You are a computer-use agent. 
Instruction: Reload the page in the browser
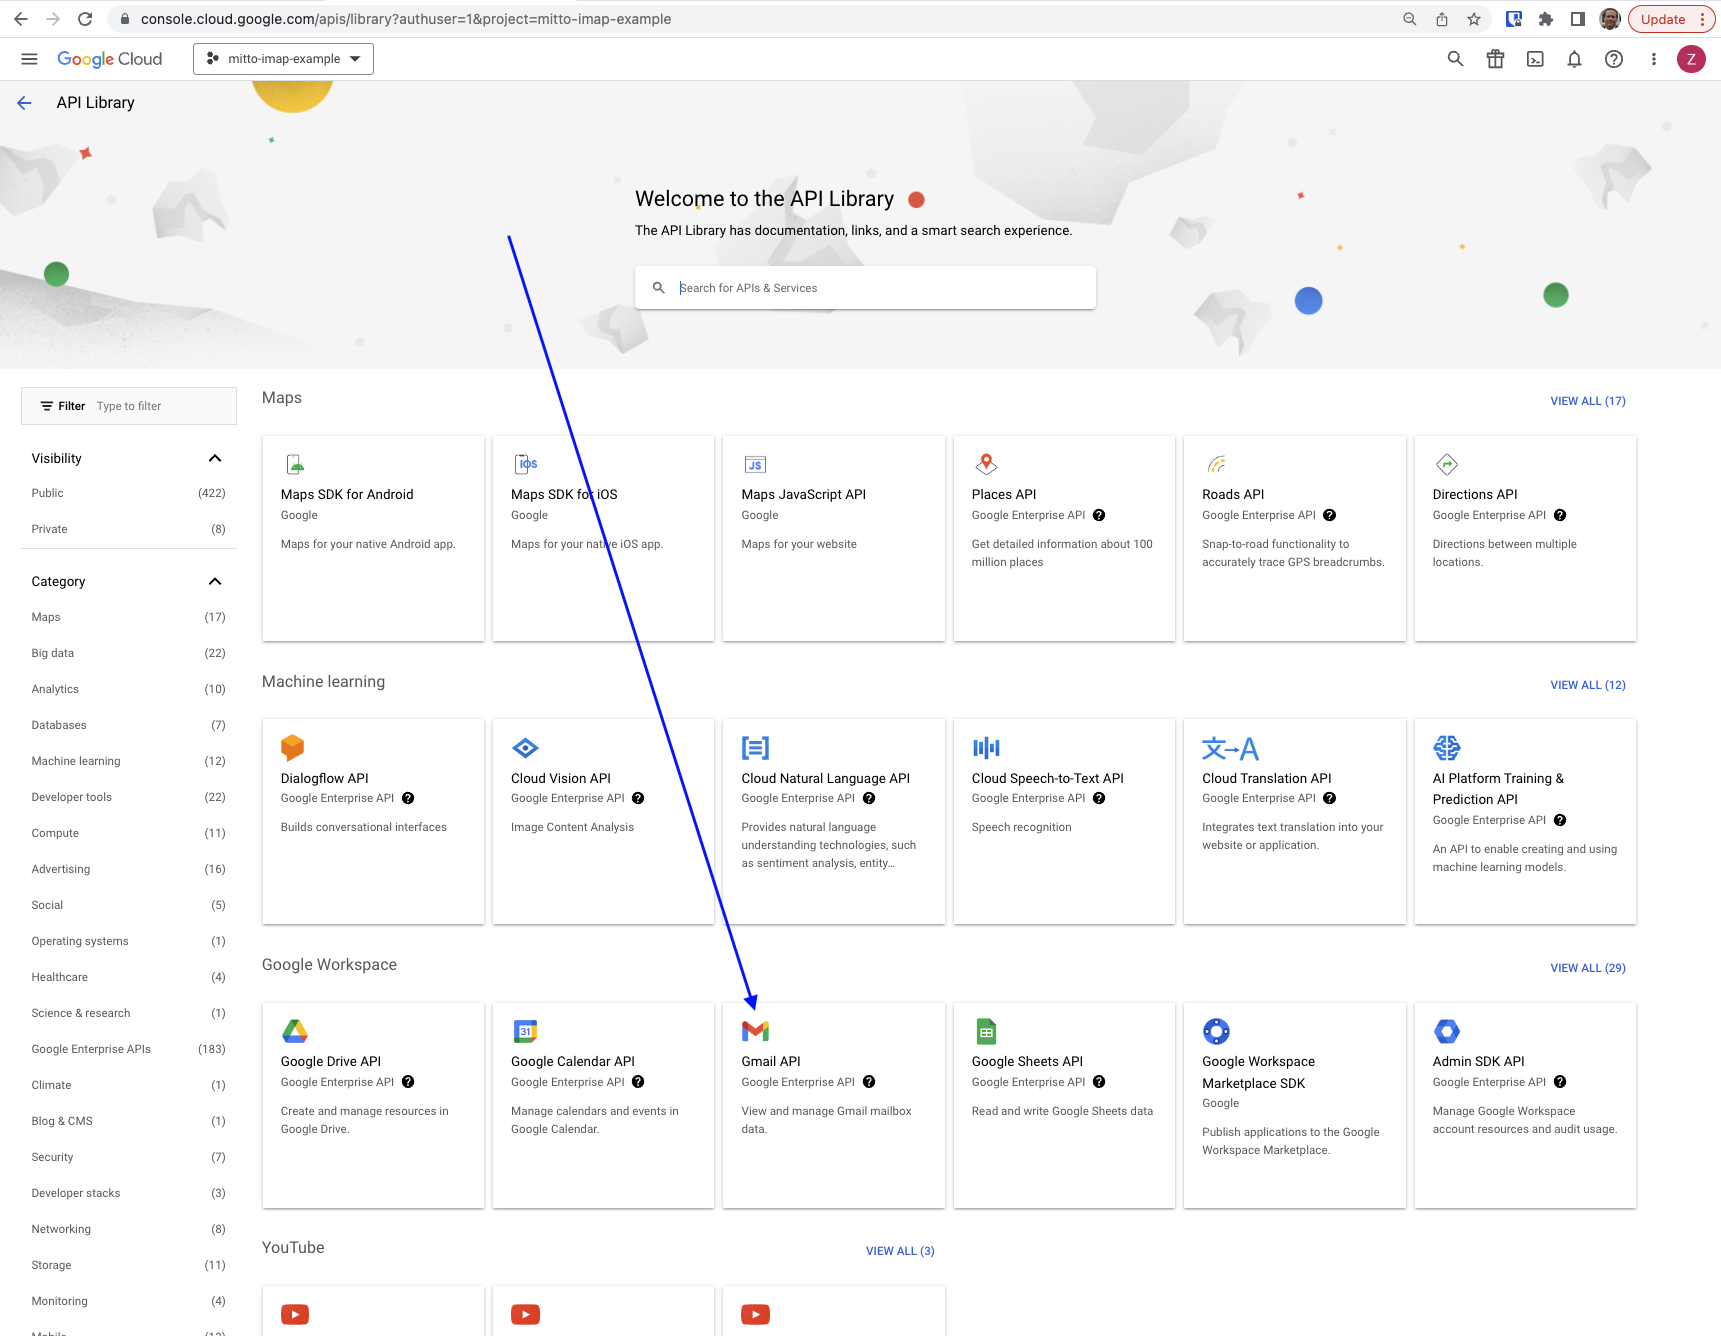click(85, 19)
